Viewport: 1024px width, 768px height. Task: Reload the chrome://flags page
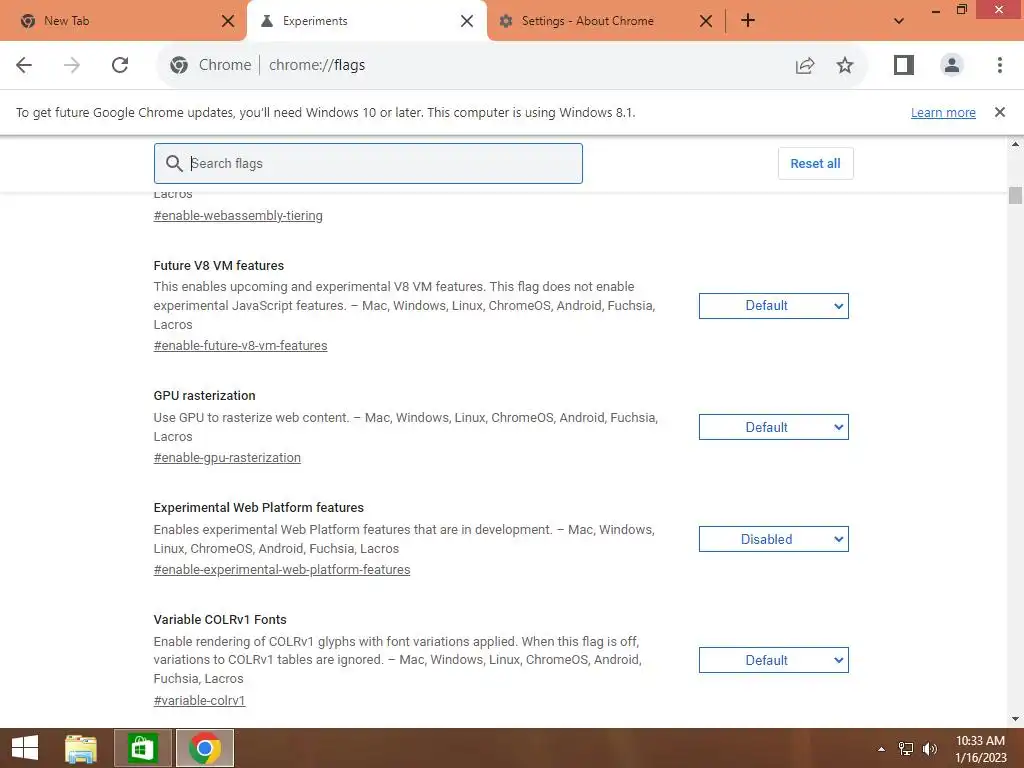120,65
